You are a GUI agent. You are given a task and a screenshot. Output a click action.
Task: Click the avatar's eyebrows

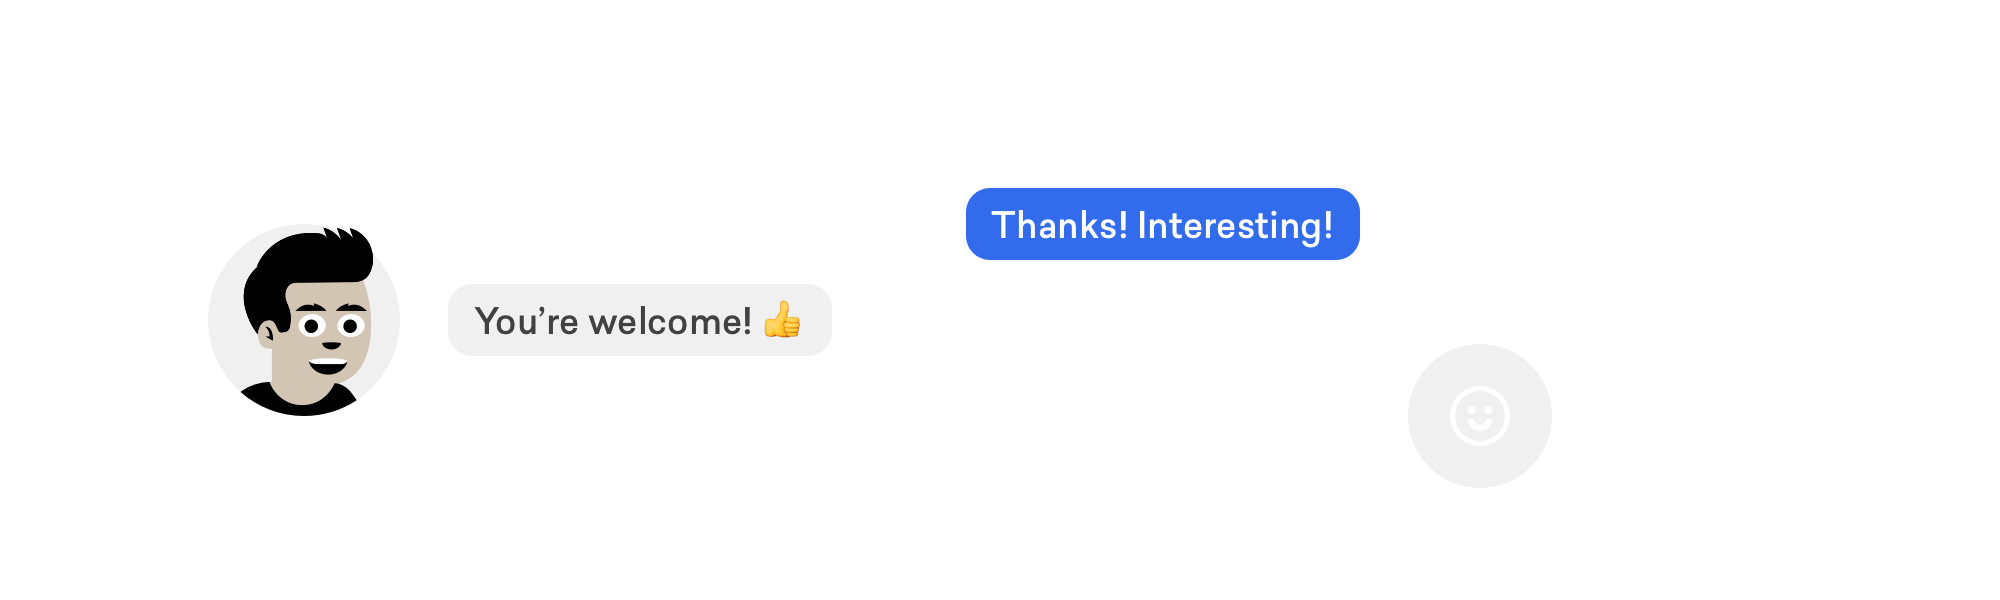click(x=331, y=307)
